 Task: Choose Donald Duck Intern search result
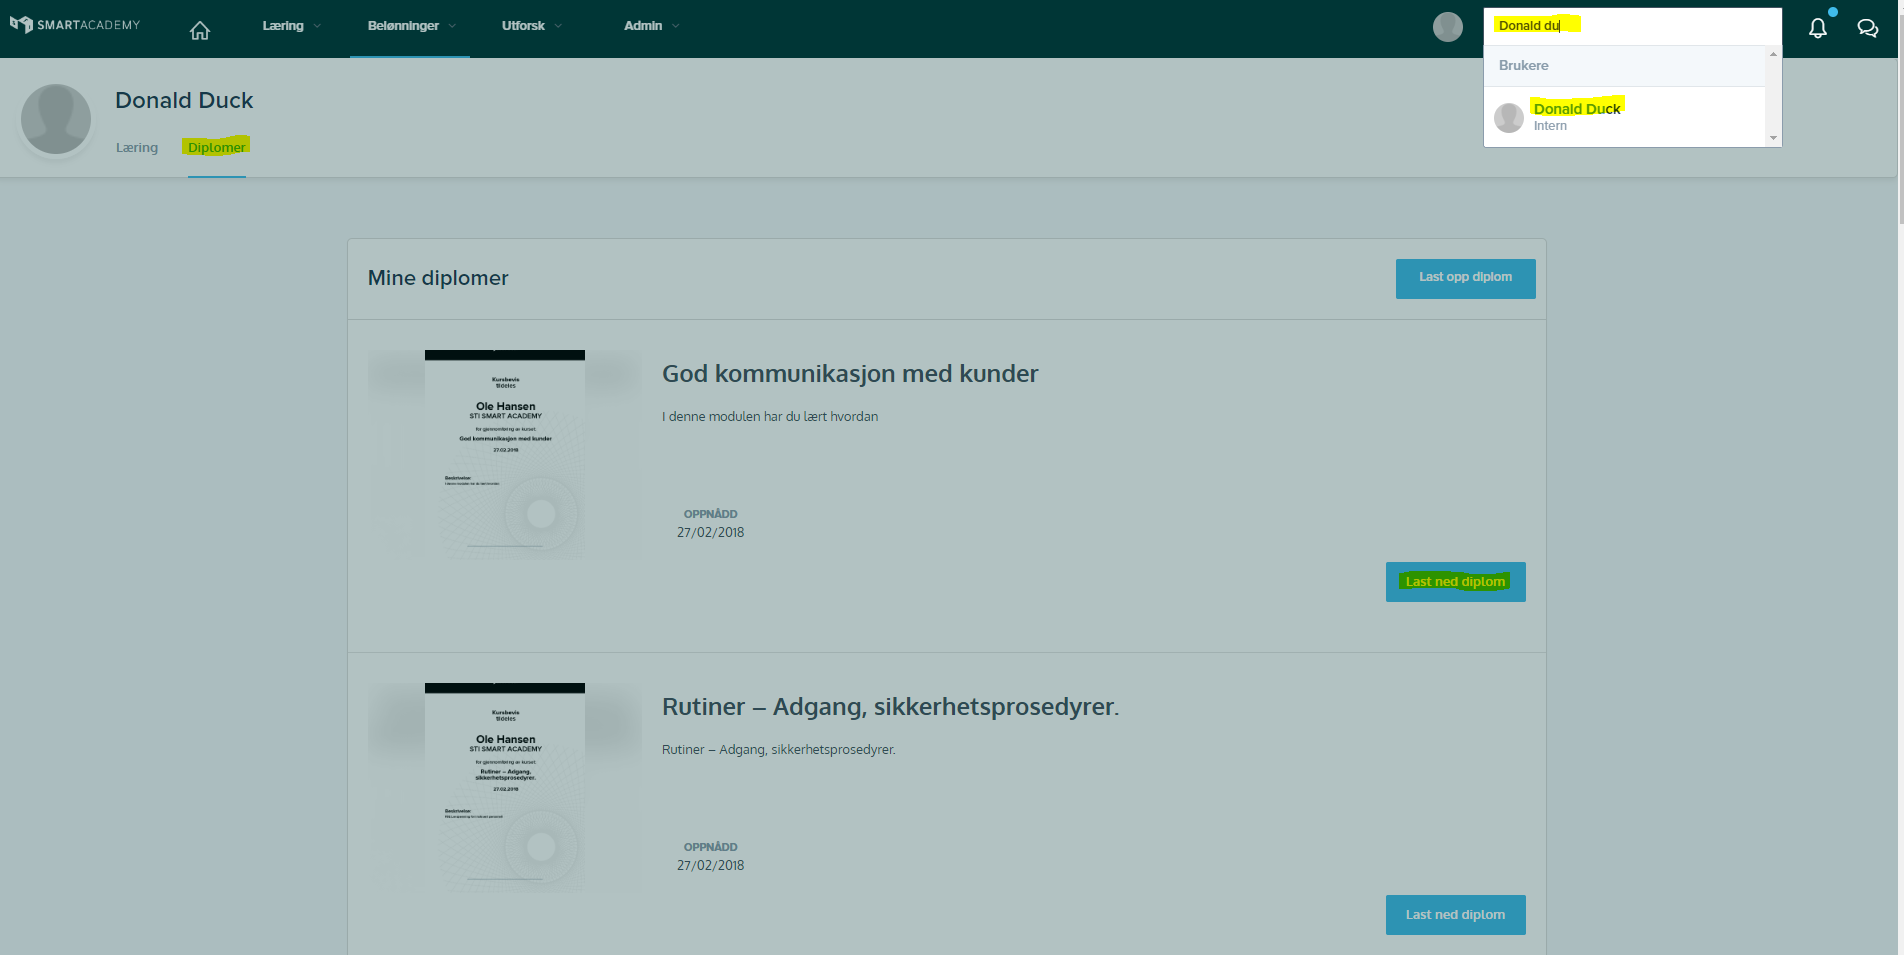(x=1624, y=117)
